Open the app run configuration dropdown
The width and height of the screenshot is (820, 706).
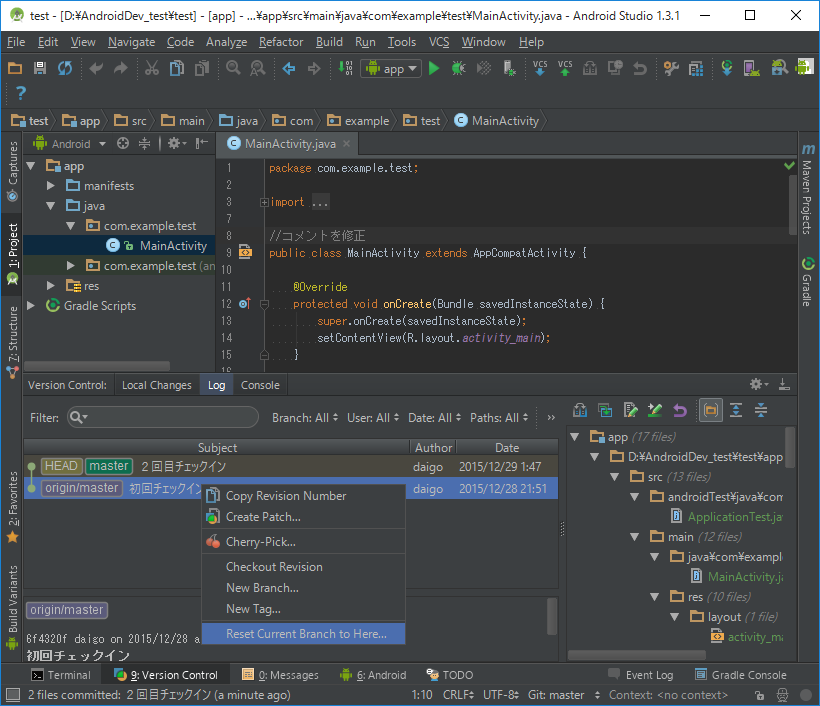[391, 69]
